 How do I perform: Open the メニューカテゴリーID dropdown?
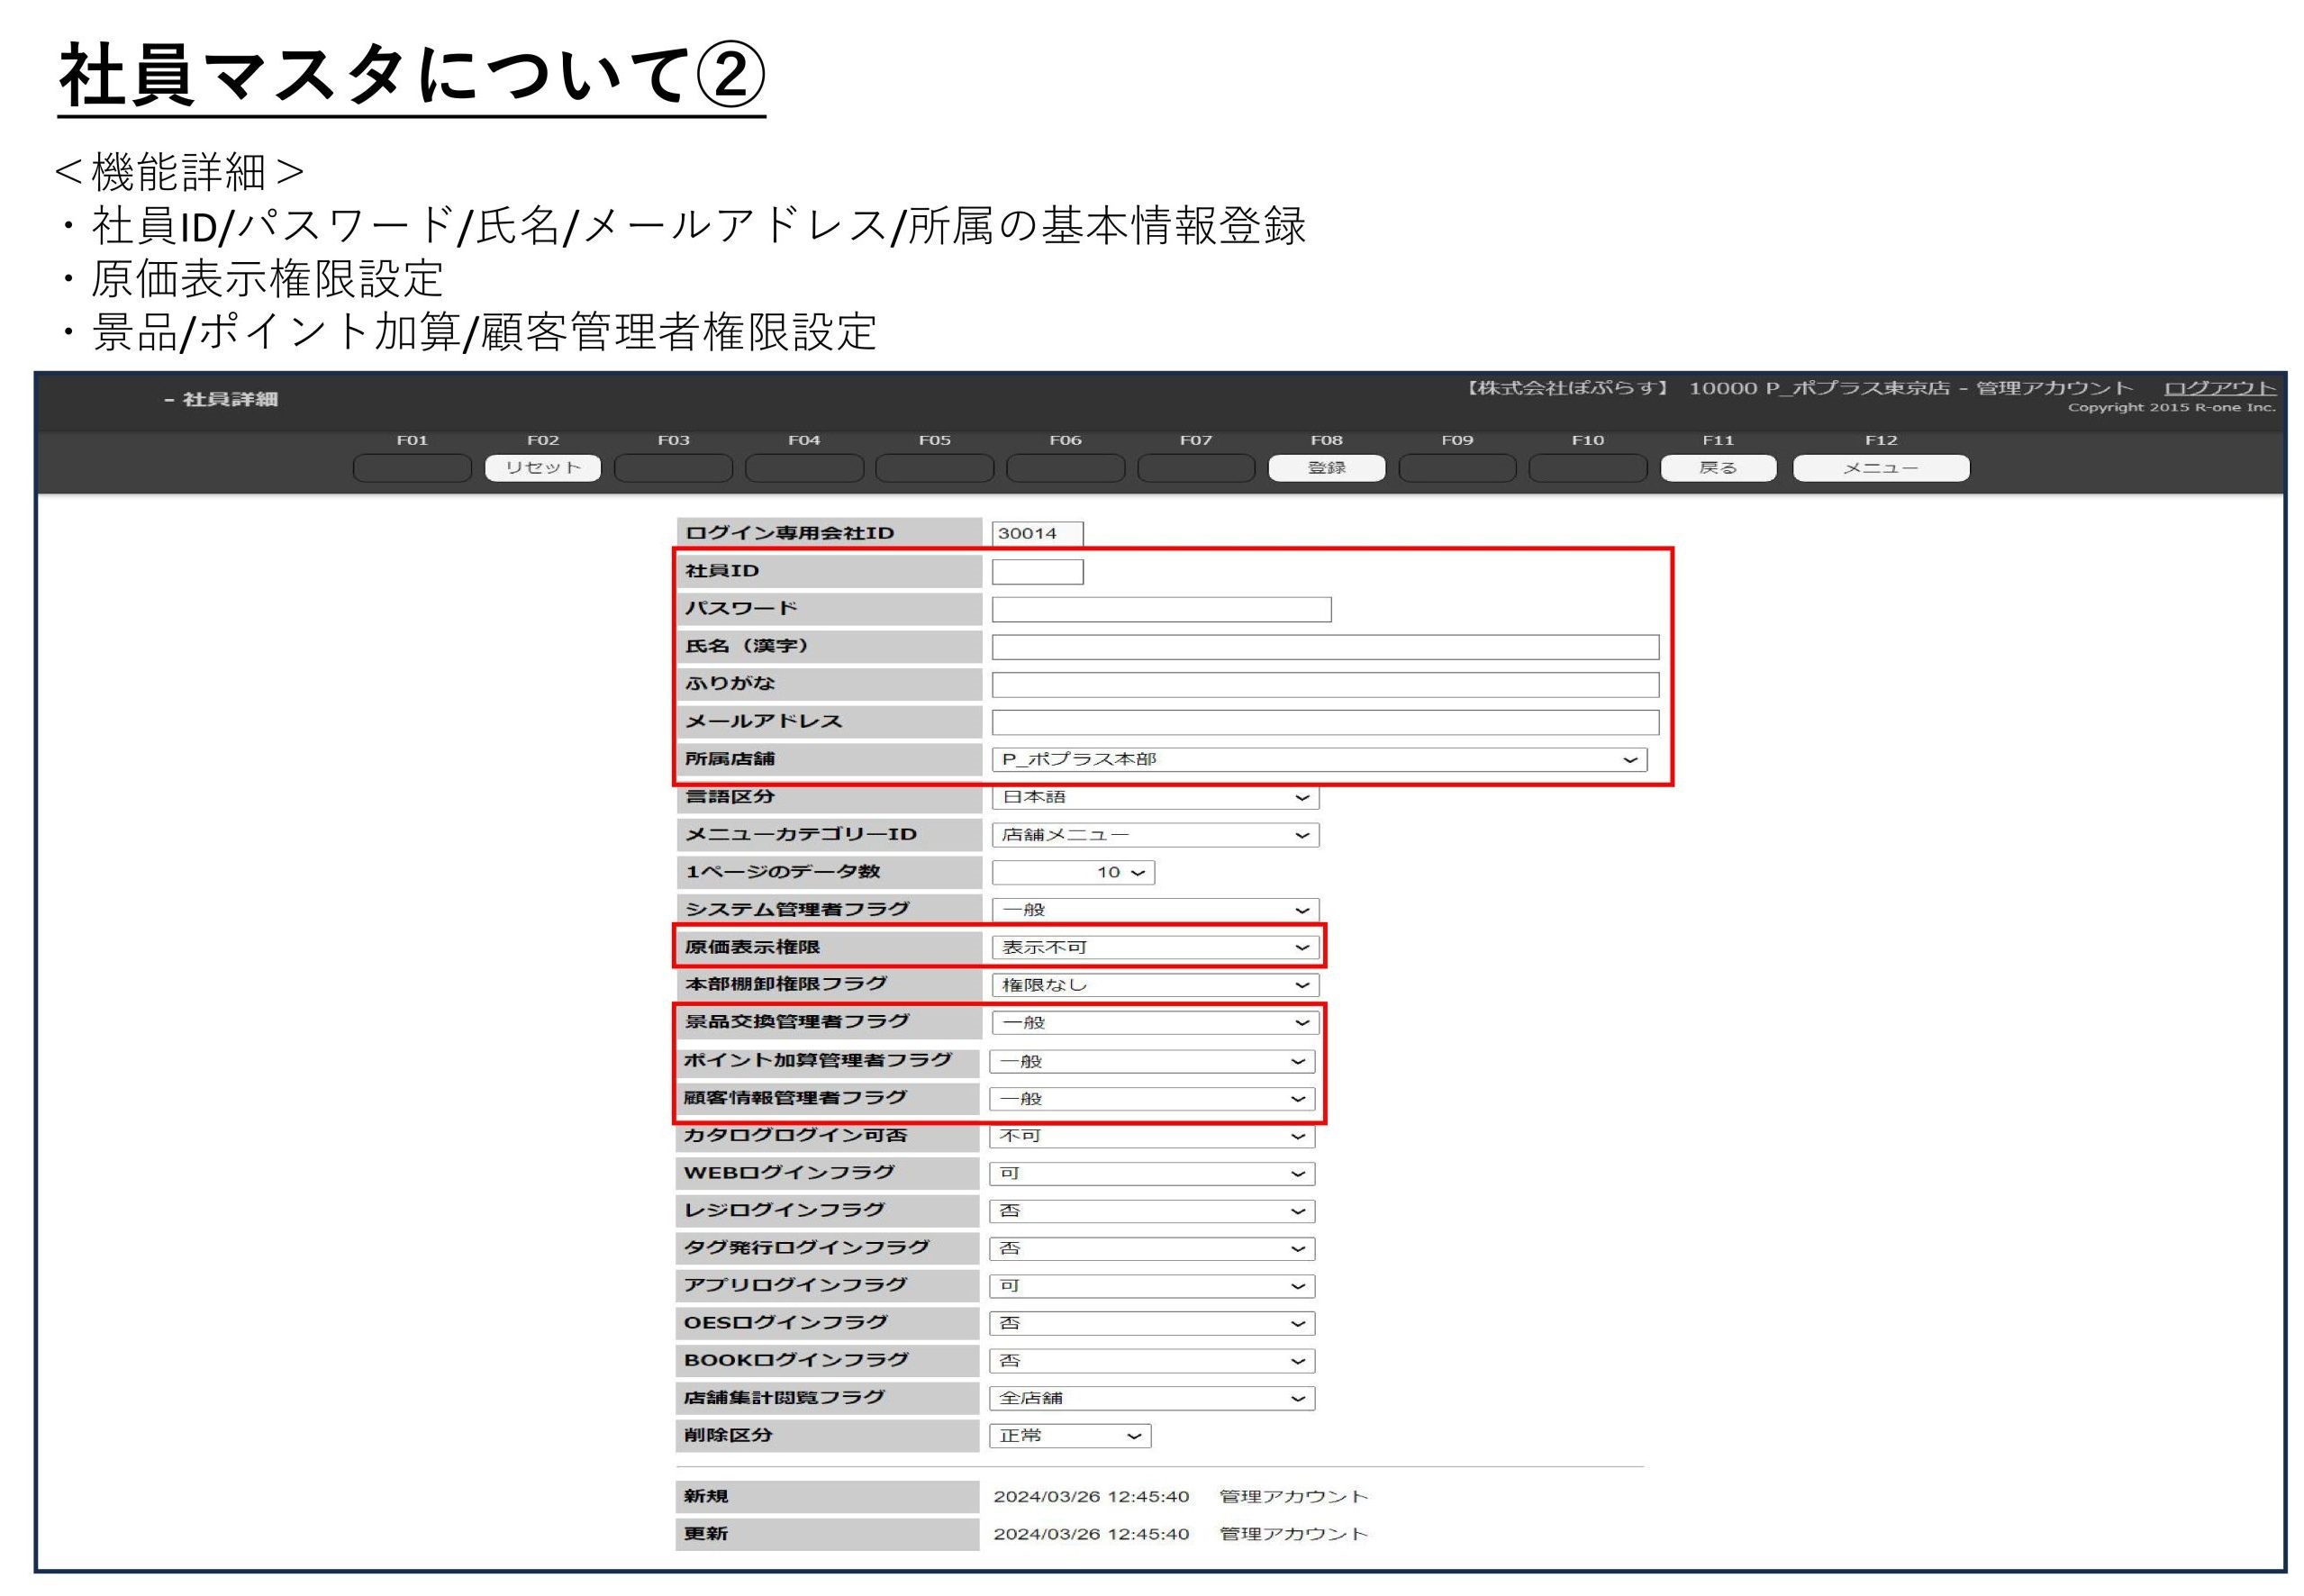[1154, 835]
